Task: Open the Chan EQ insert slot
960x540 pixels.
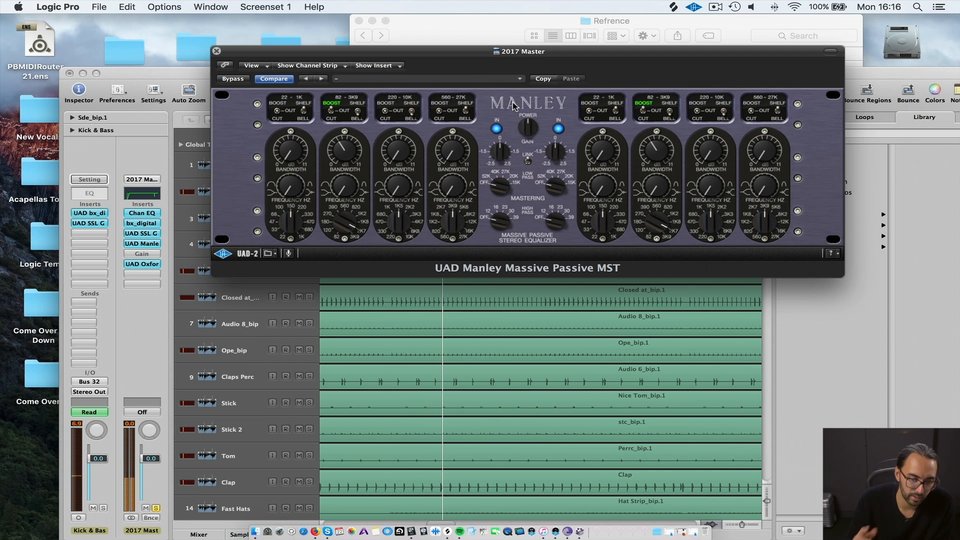Action: tap(142, 212)
